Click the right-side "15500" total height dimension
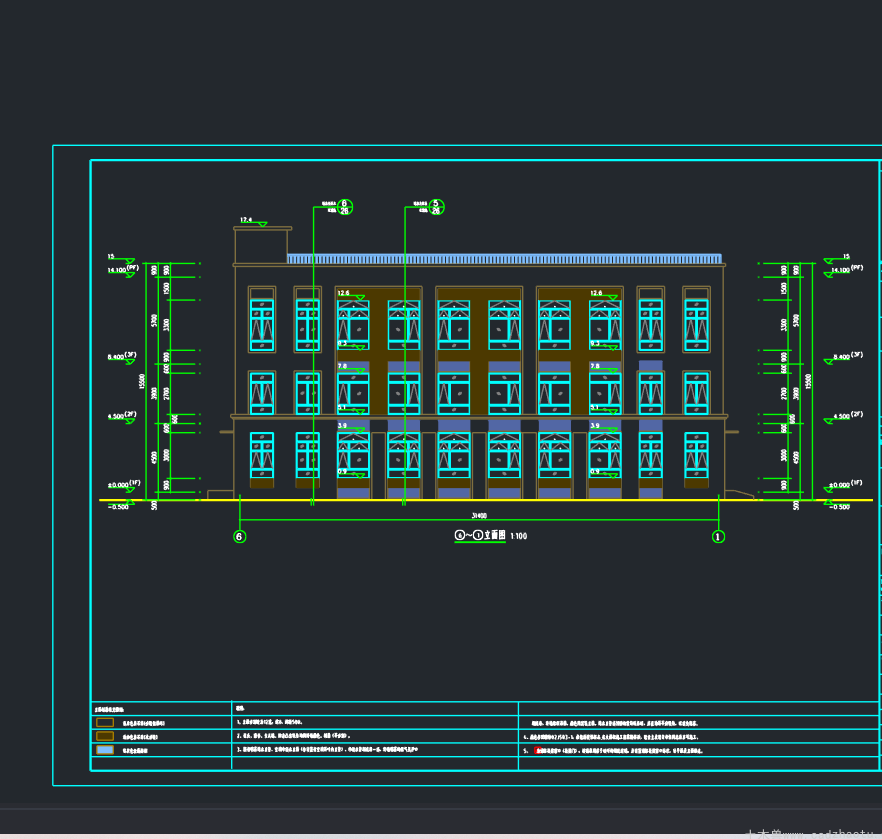This screenshot has height=839, width=882. coord(808,381)
